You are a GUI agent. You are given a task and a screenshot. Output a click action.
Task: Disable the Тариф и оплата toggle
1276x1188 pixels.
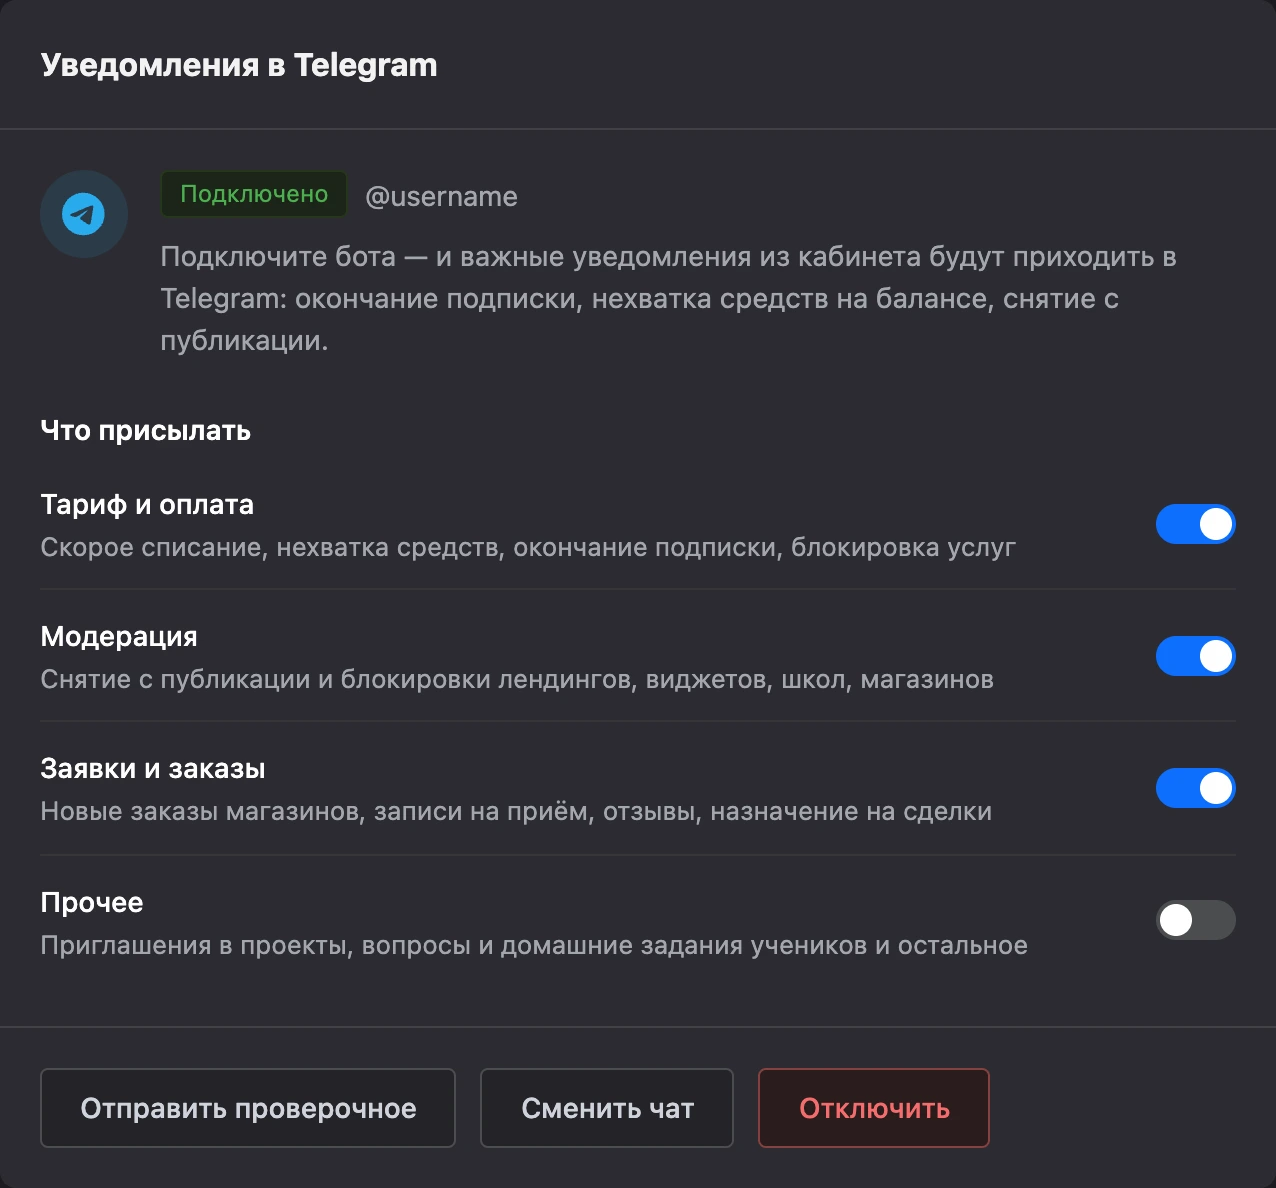pos(1195,524)
